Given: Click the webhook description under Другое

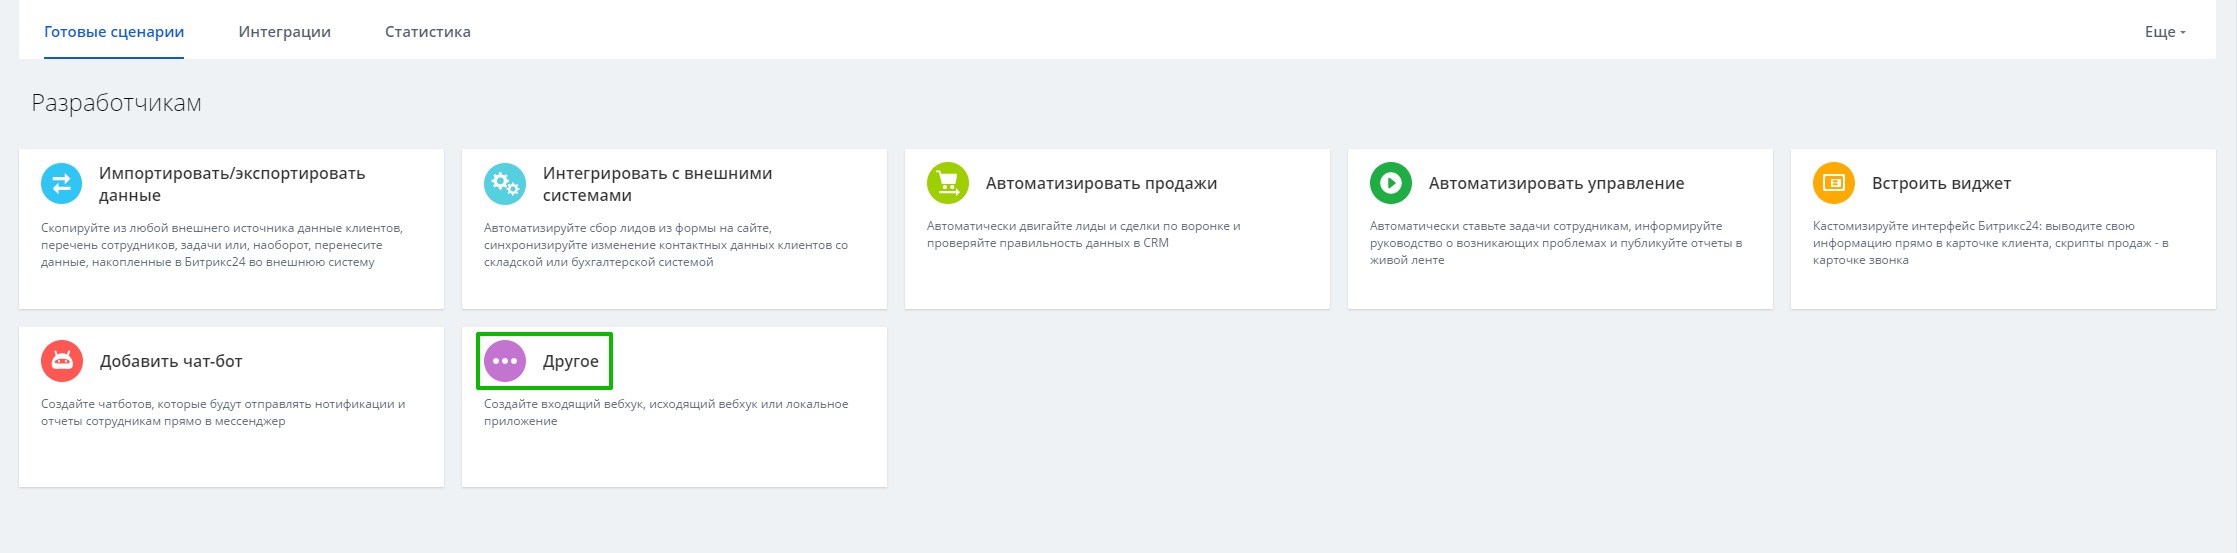Looking at the screenshot, I should coord(666,413).
